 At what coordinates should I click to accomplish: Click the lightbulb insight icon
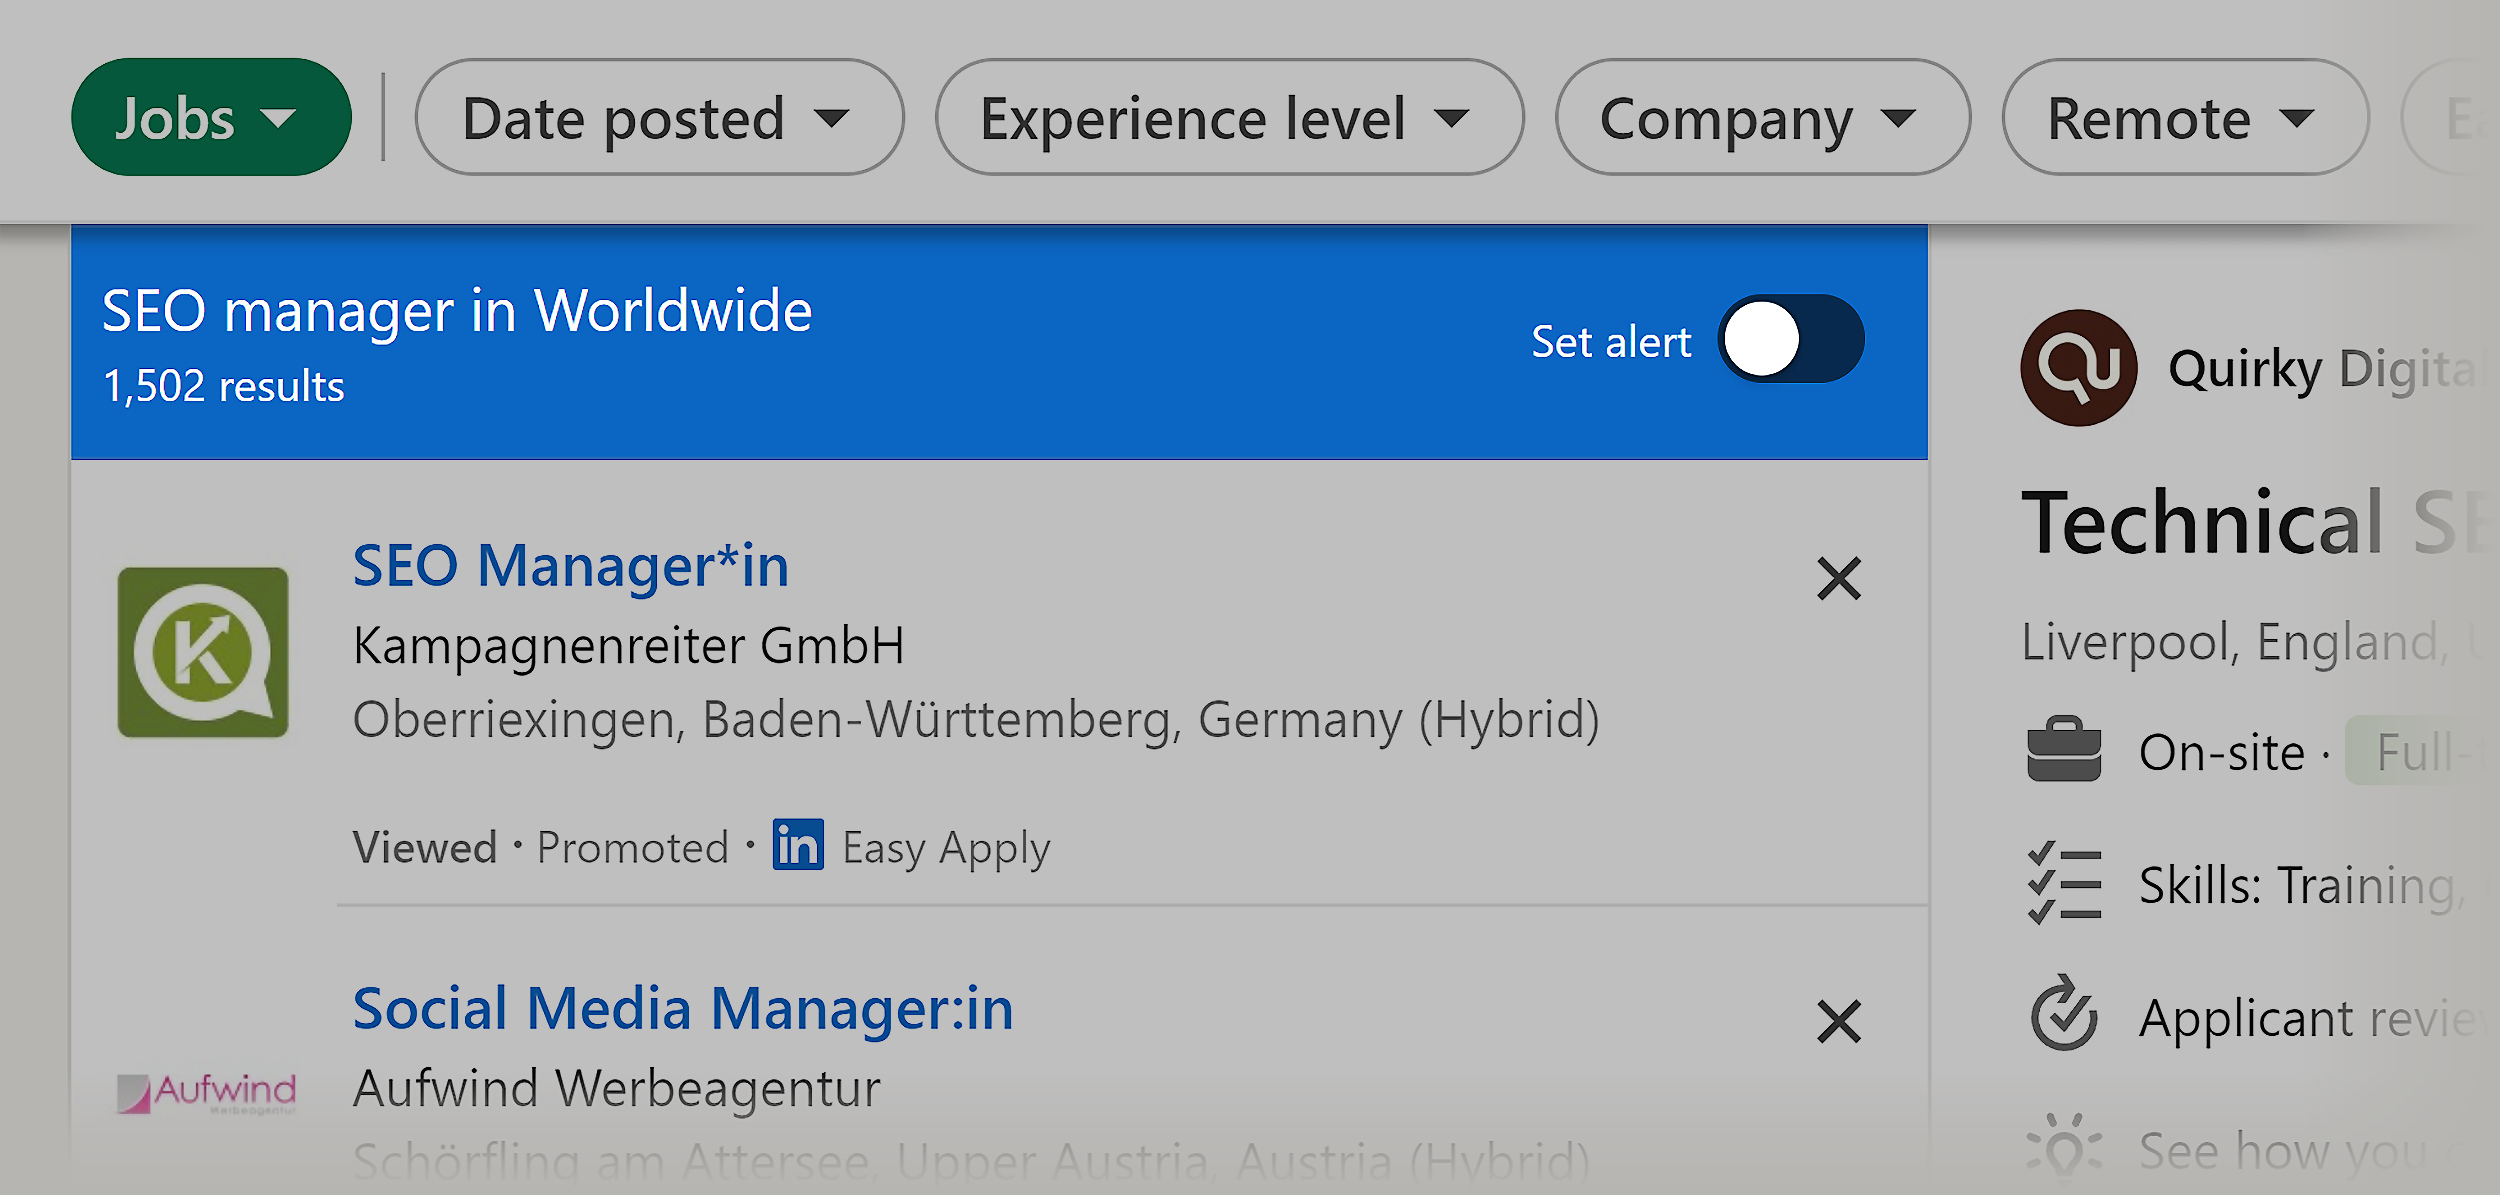click(2066, 1148)
